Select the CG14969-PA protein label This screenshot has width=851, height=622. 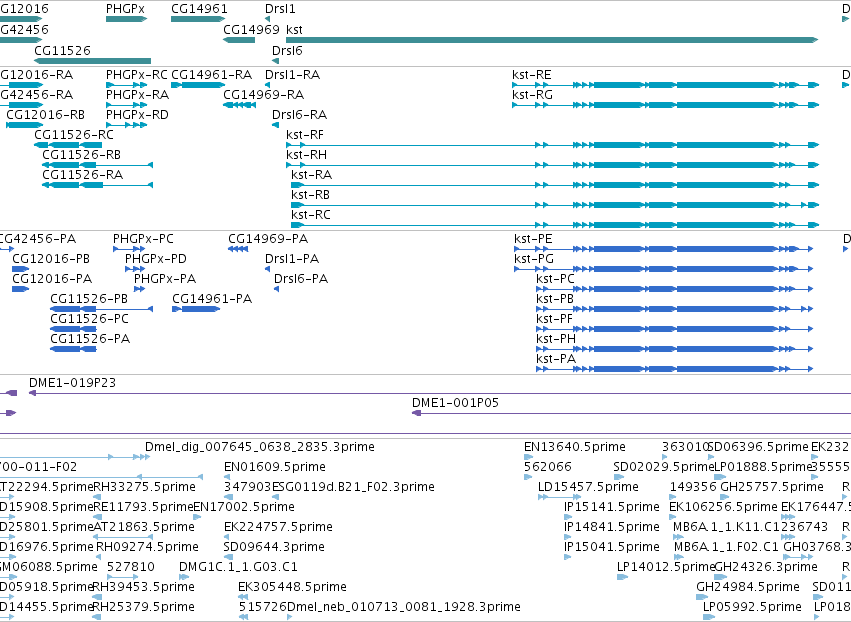tap(268, 239)
